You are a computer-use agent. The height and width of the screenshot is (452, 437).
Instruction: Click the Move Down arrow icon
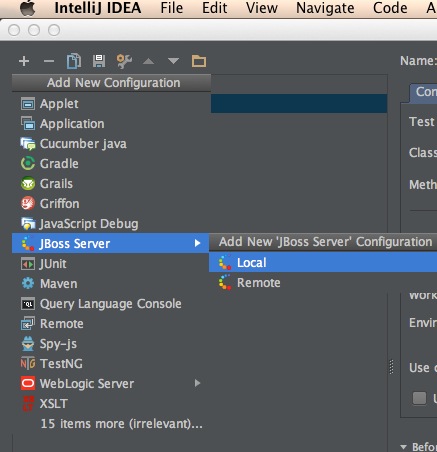[173, 61]
